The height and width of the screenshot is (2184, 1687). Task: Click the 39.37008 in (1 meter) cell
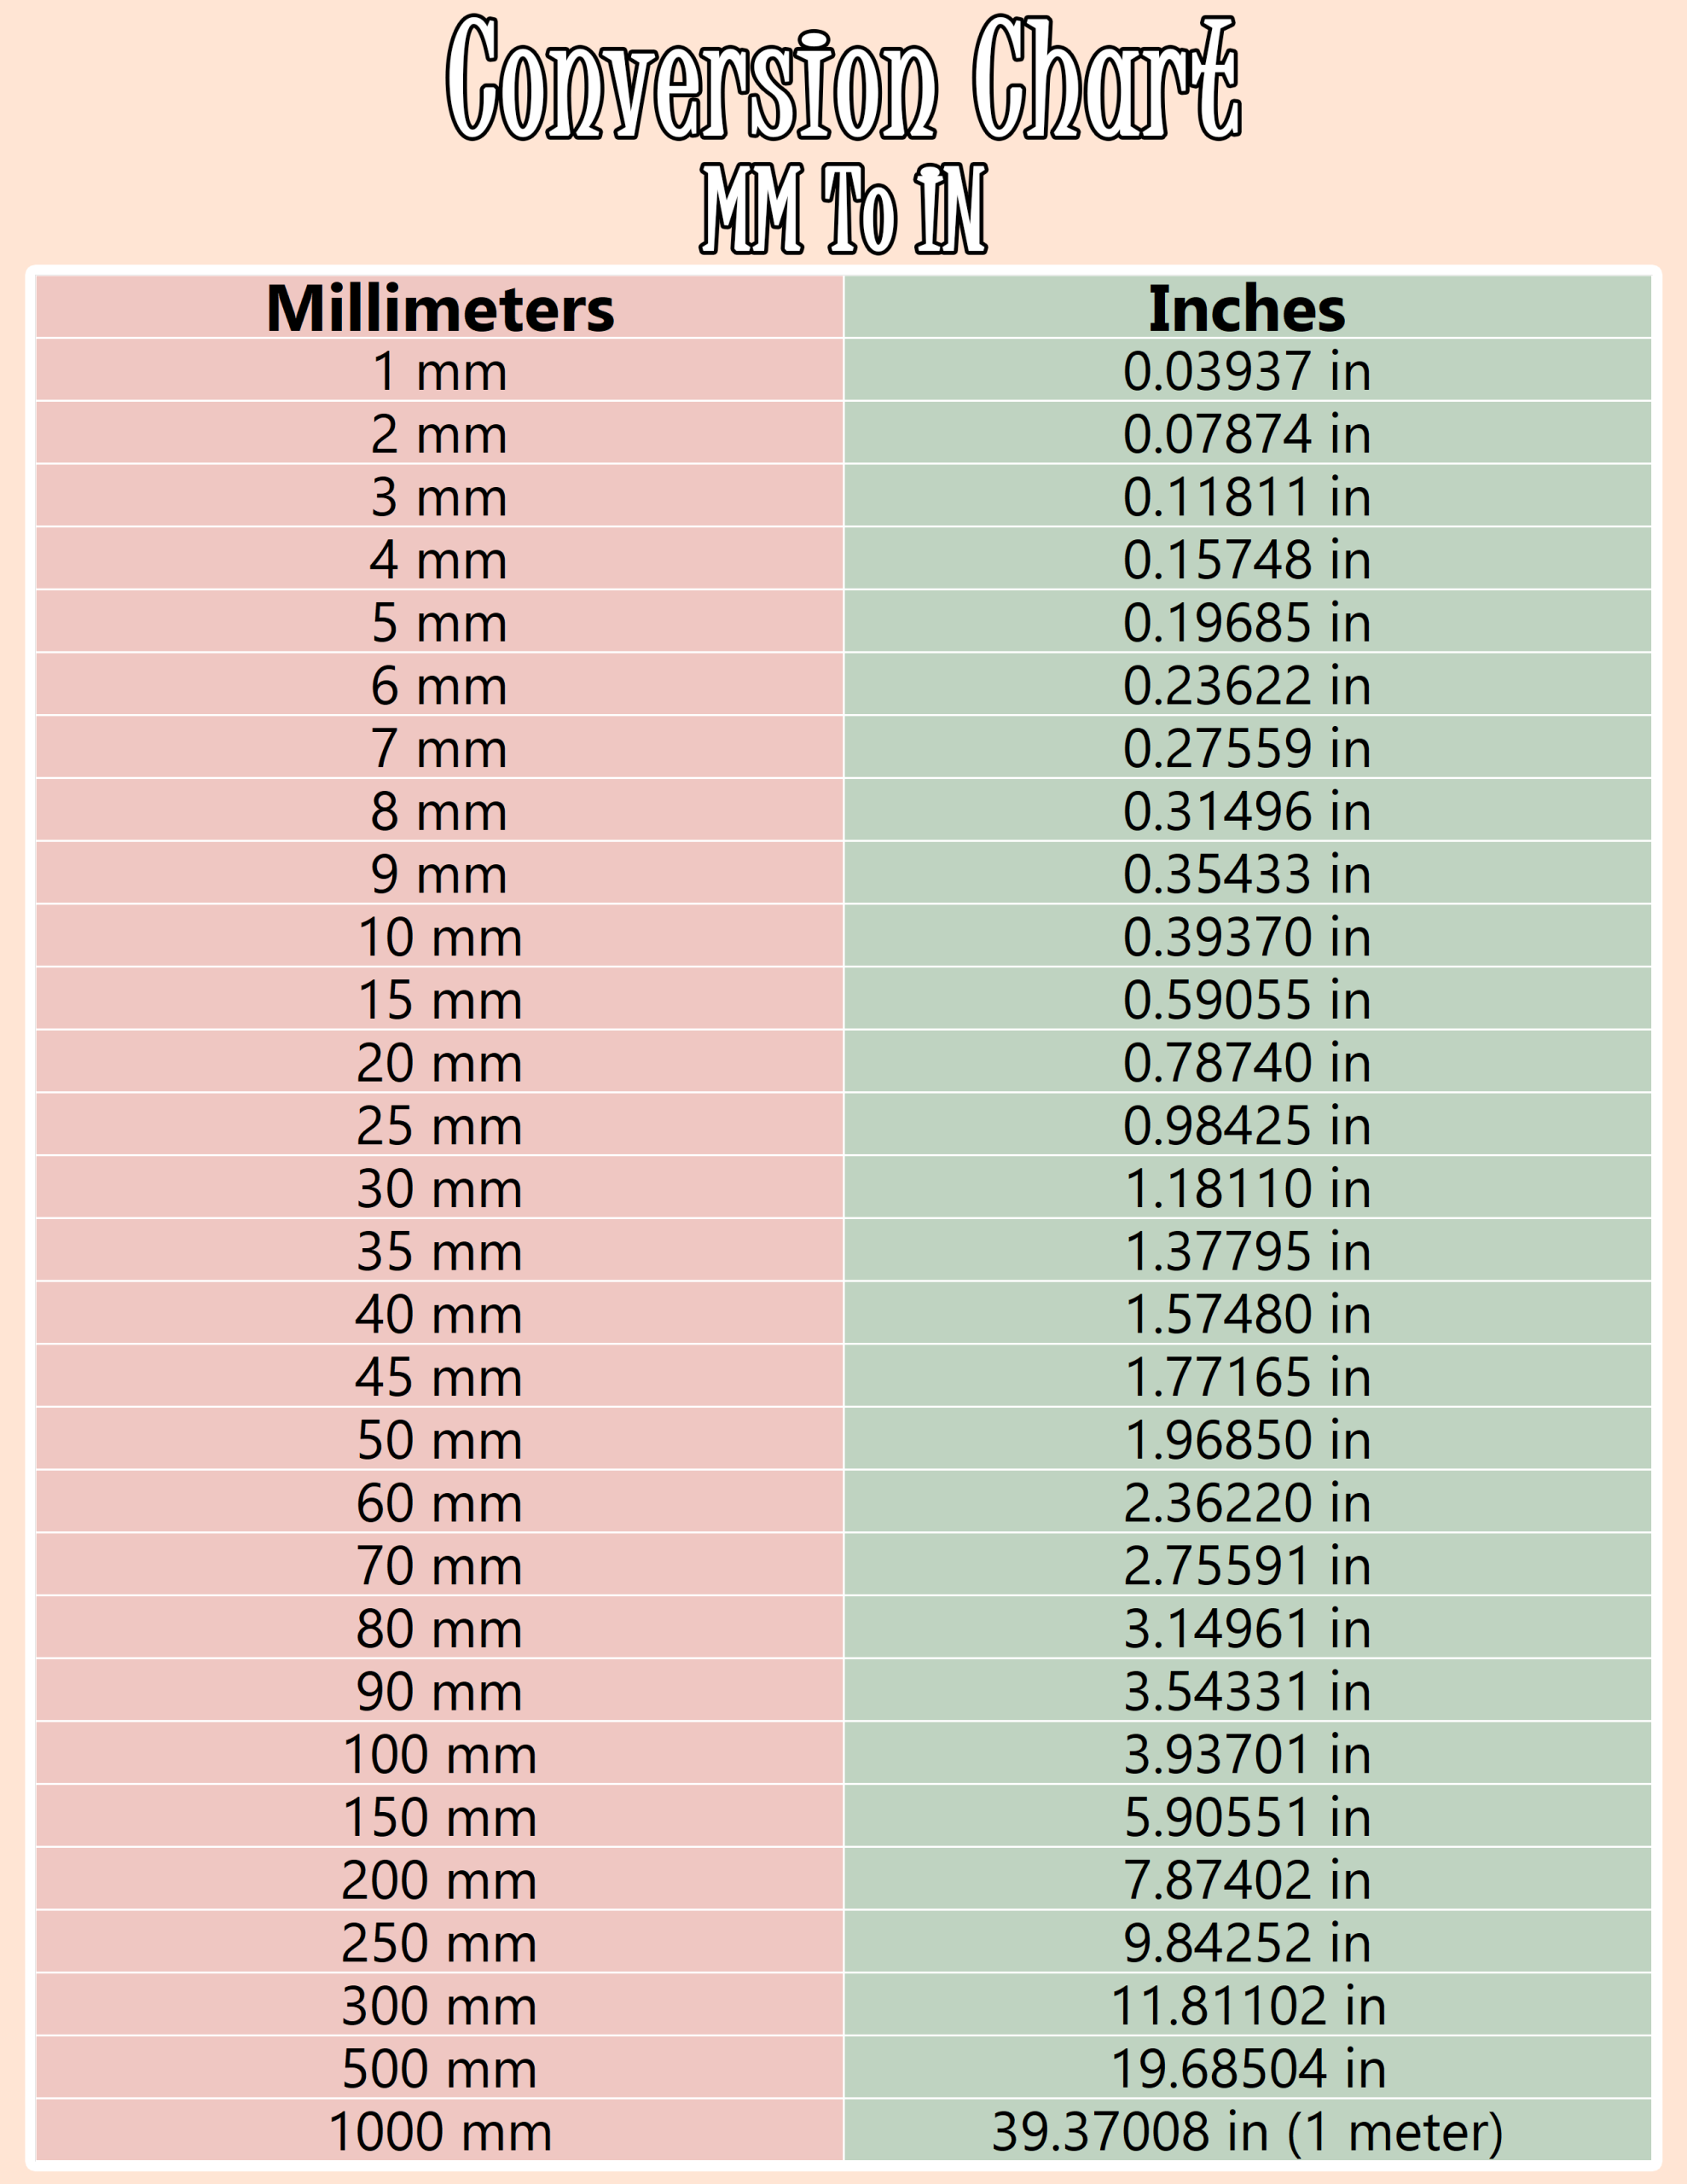[x=1247, y=2132]
